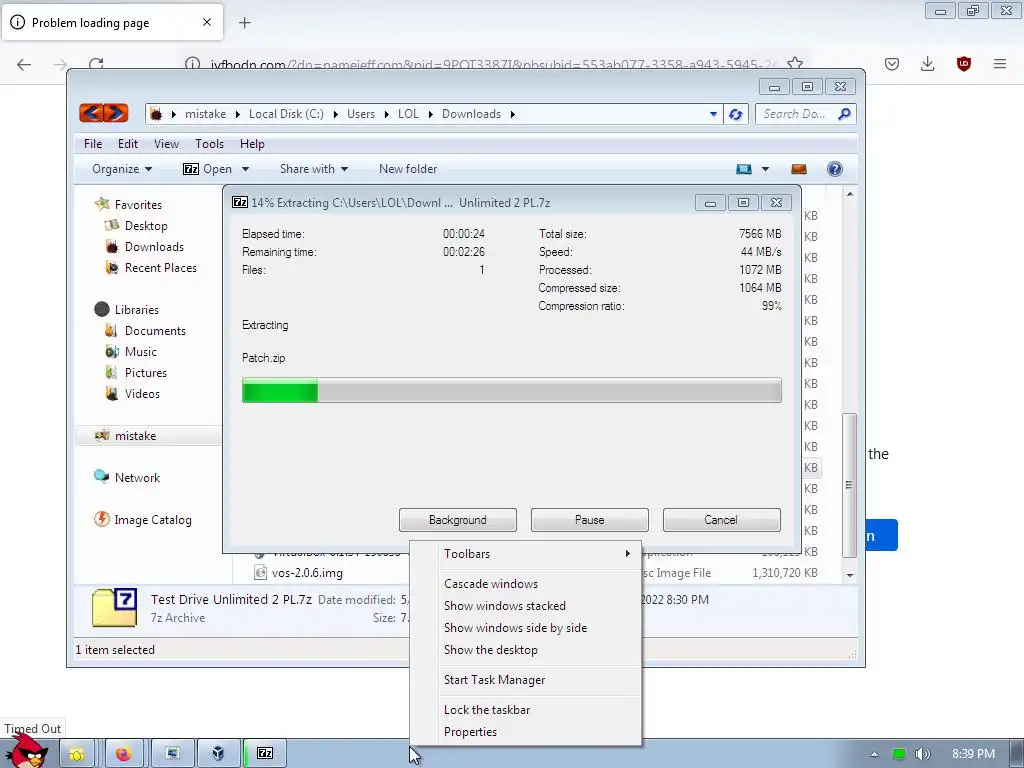Click the Explorer vertical scrollbar thumb
The image size is (1024, 768).
click(849, 485)
